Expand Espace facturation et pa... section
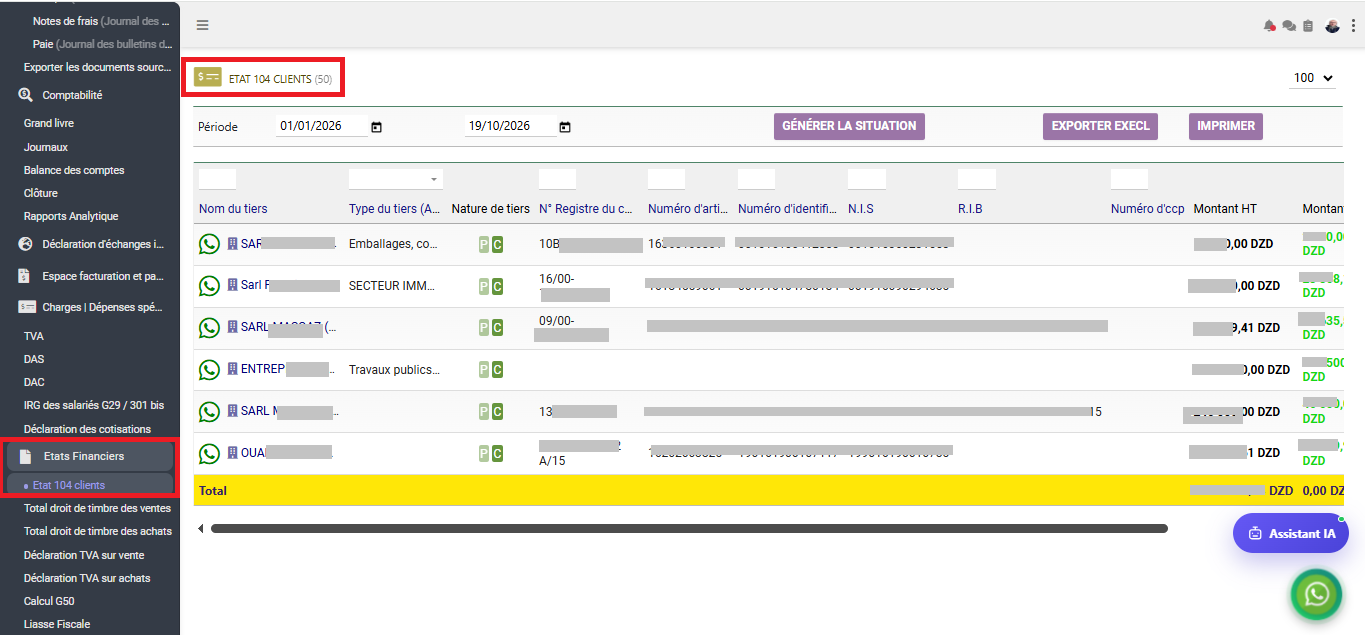The height and width of the screenshot is (635, 1365). pos(103,276)
